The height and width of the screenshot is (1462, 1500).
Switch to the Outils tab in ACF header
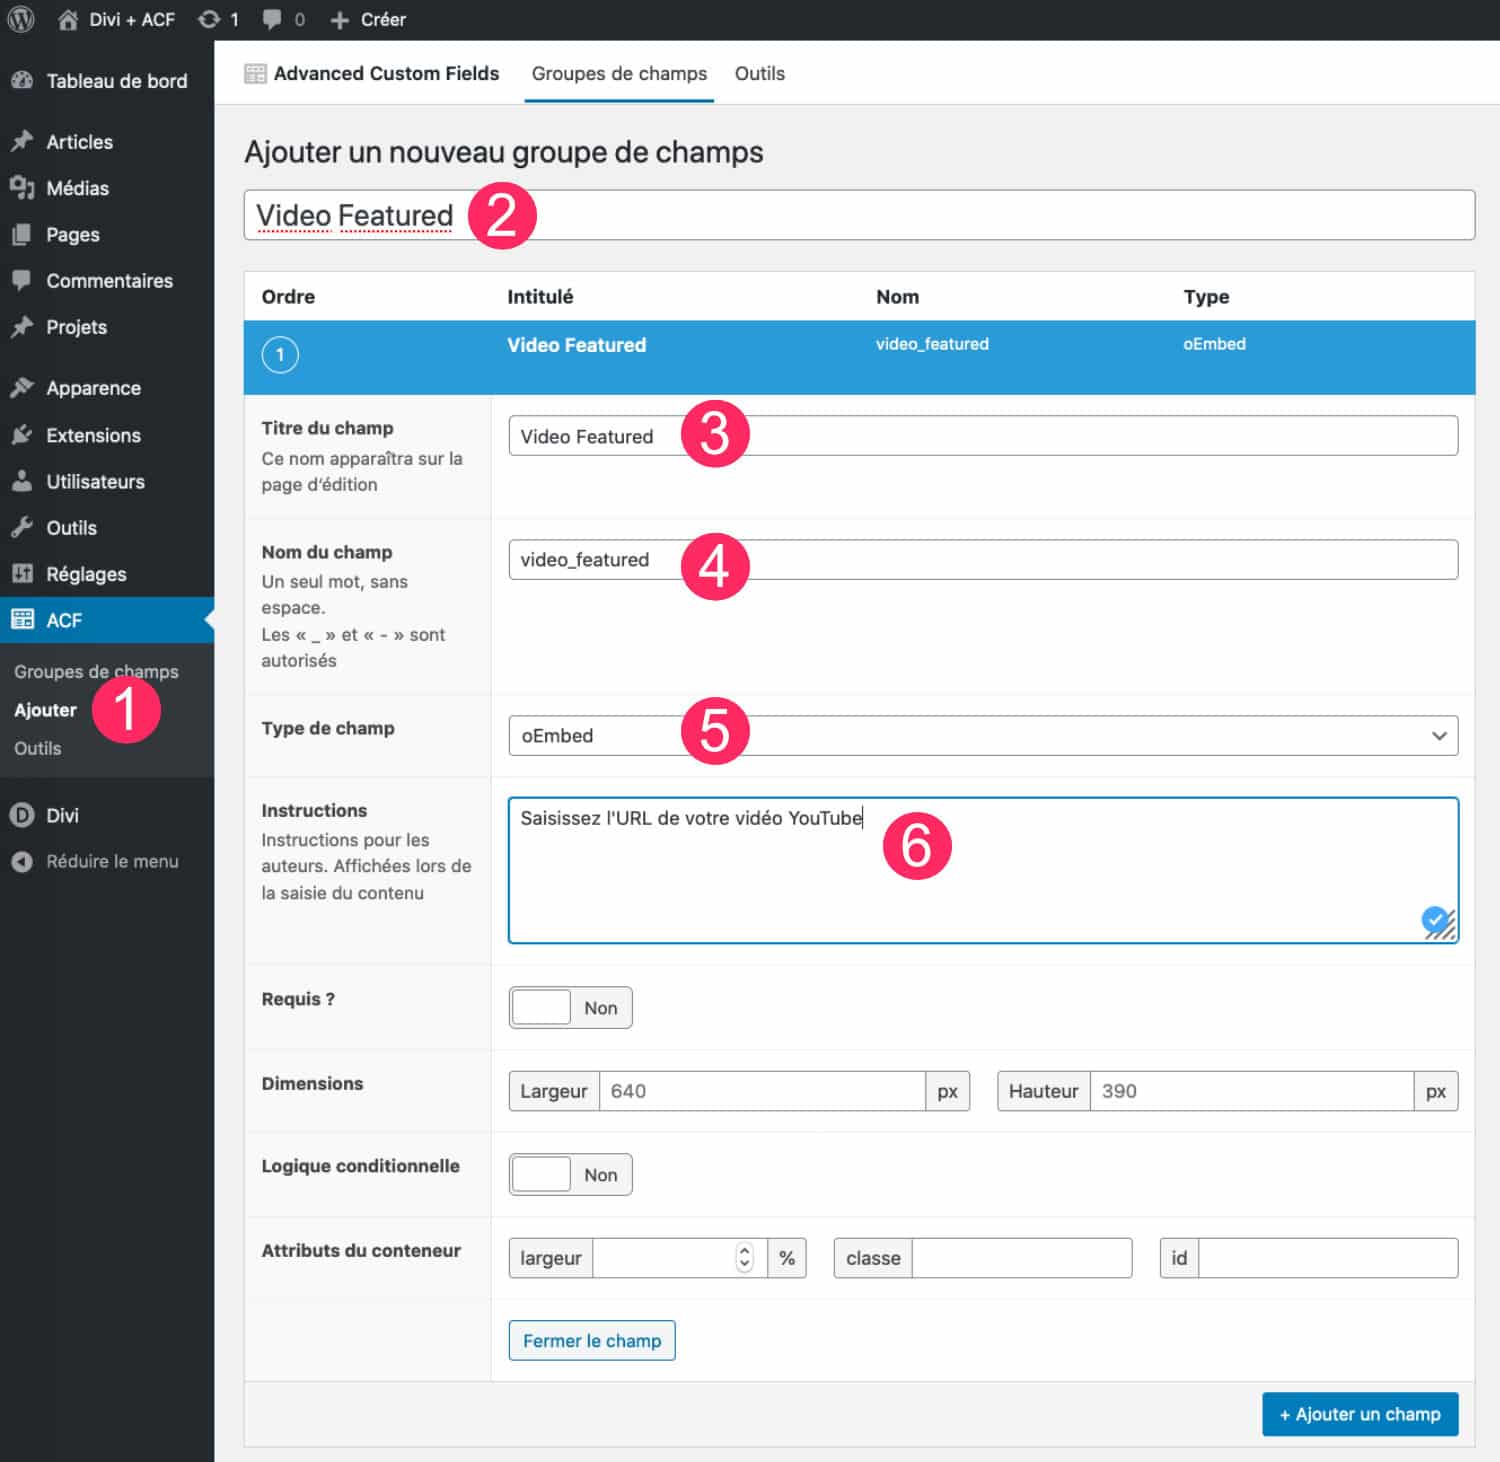[x=760, y=73]
